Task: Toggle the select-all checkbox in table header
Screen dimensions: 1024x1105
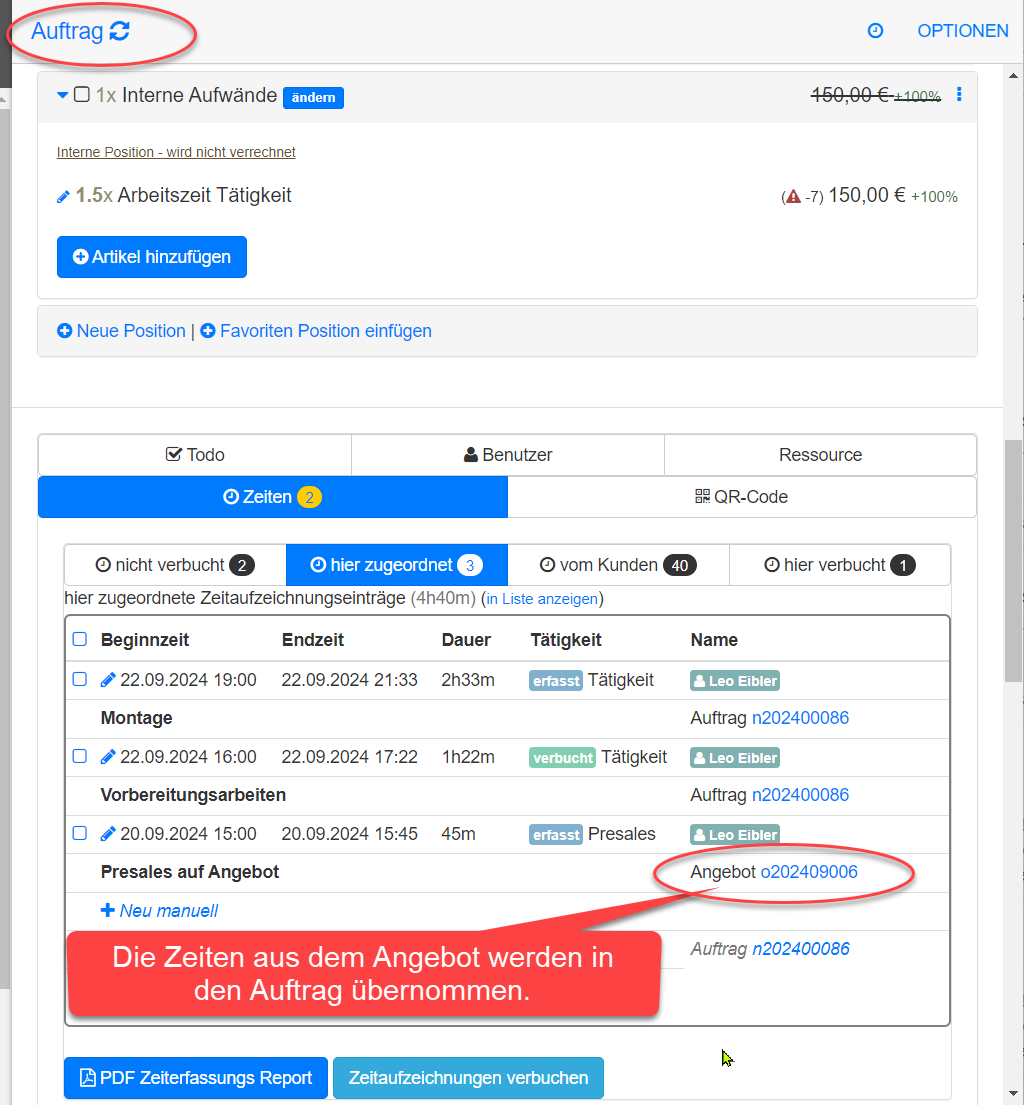Action: (x=80, y=639)
